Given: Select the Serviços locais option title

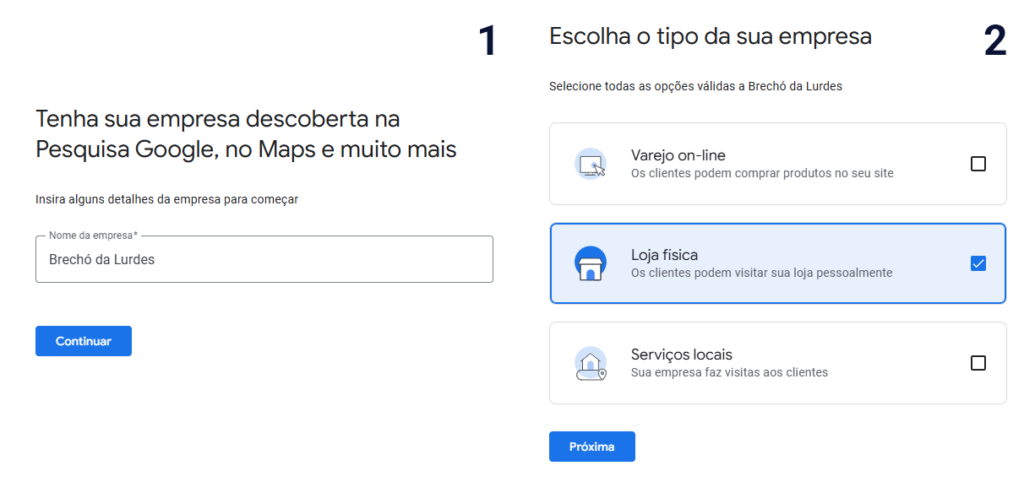Looking at the screenshot, I should 681,355.
